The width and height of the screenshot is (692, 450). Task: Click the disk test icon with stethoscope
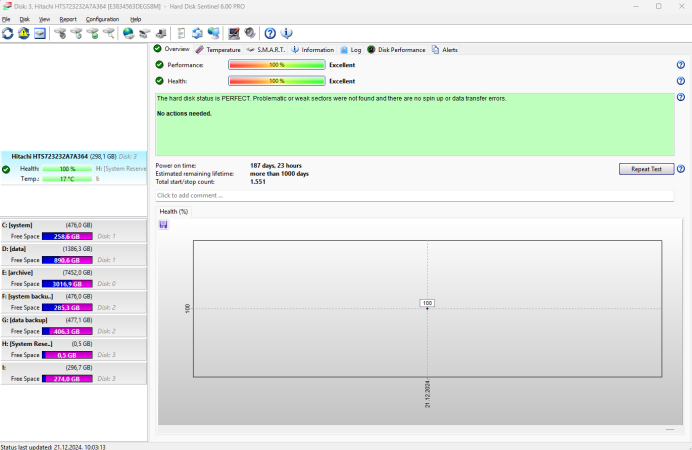pyautogui.click(x=60, y=33)
